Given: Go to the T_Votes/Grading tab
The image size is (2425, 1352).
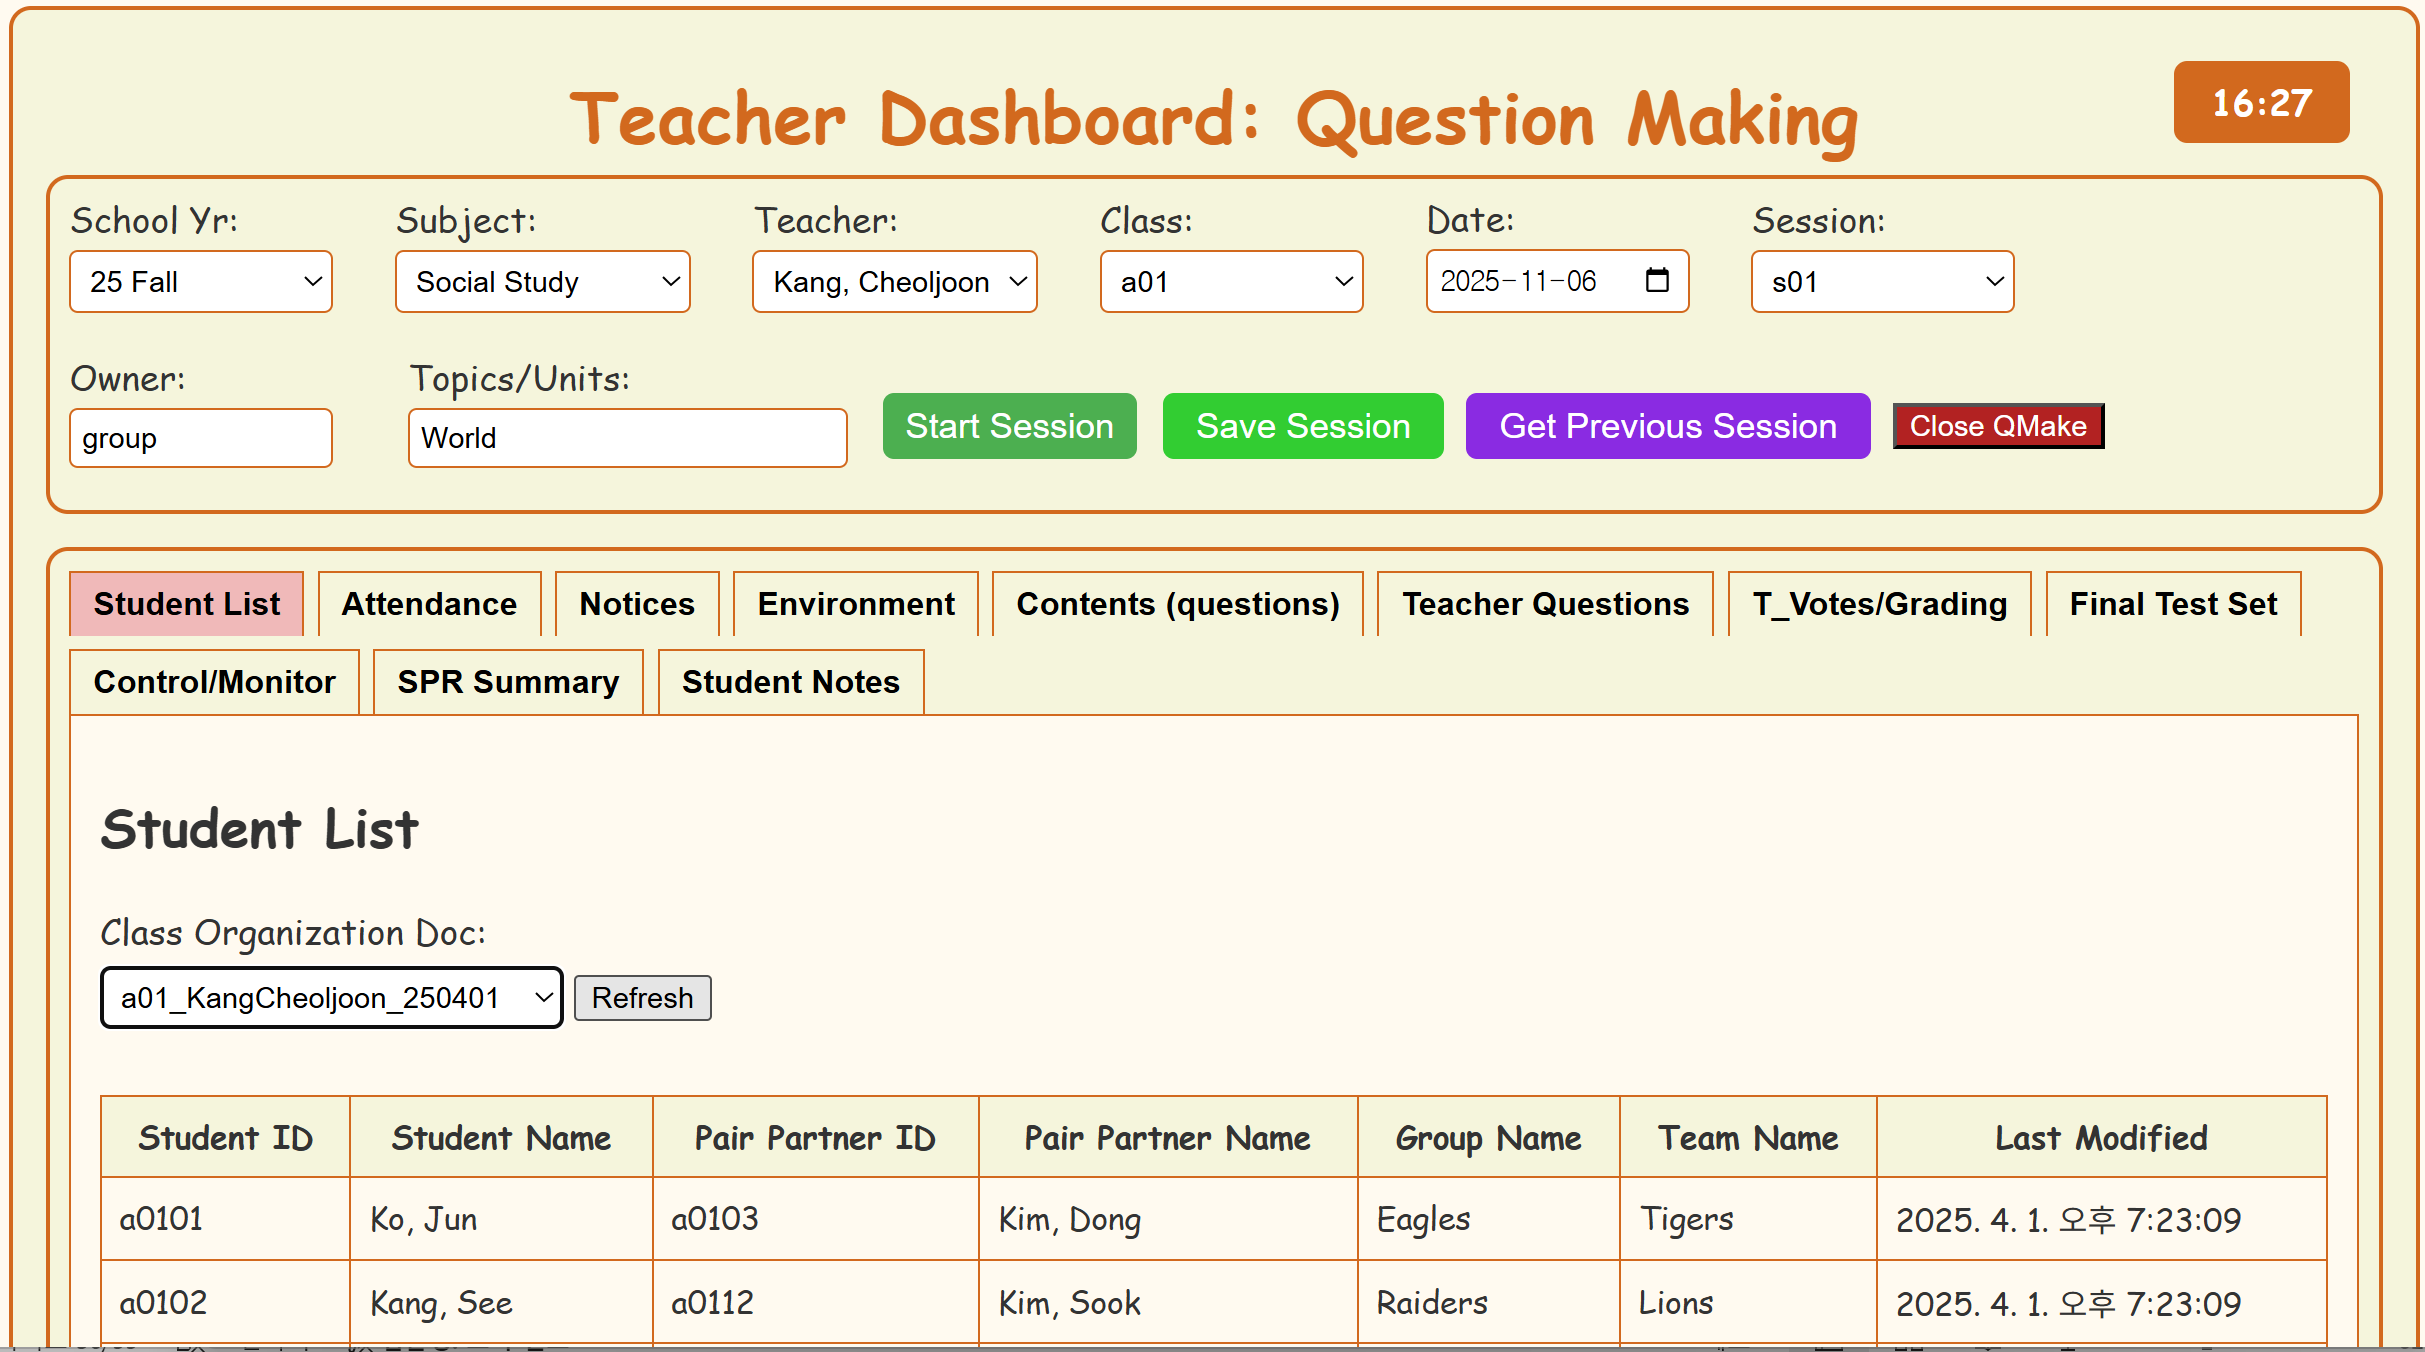Looking at the screenshot, I should click(x=1879, y=604).
